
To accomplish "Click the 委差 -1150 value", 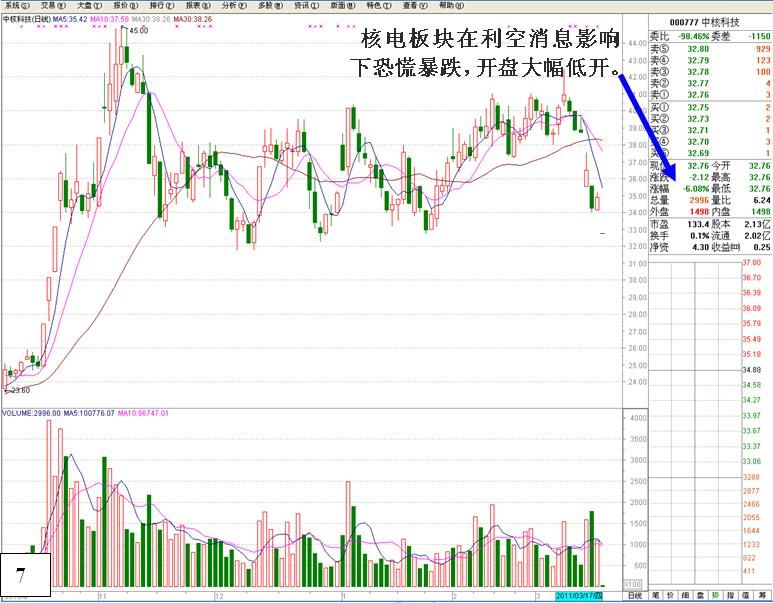I will tap(759, 36).
